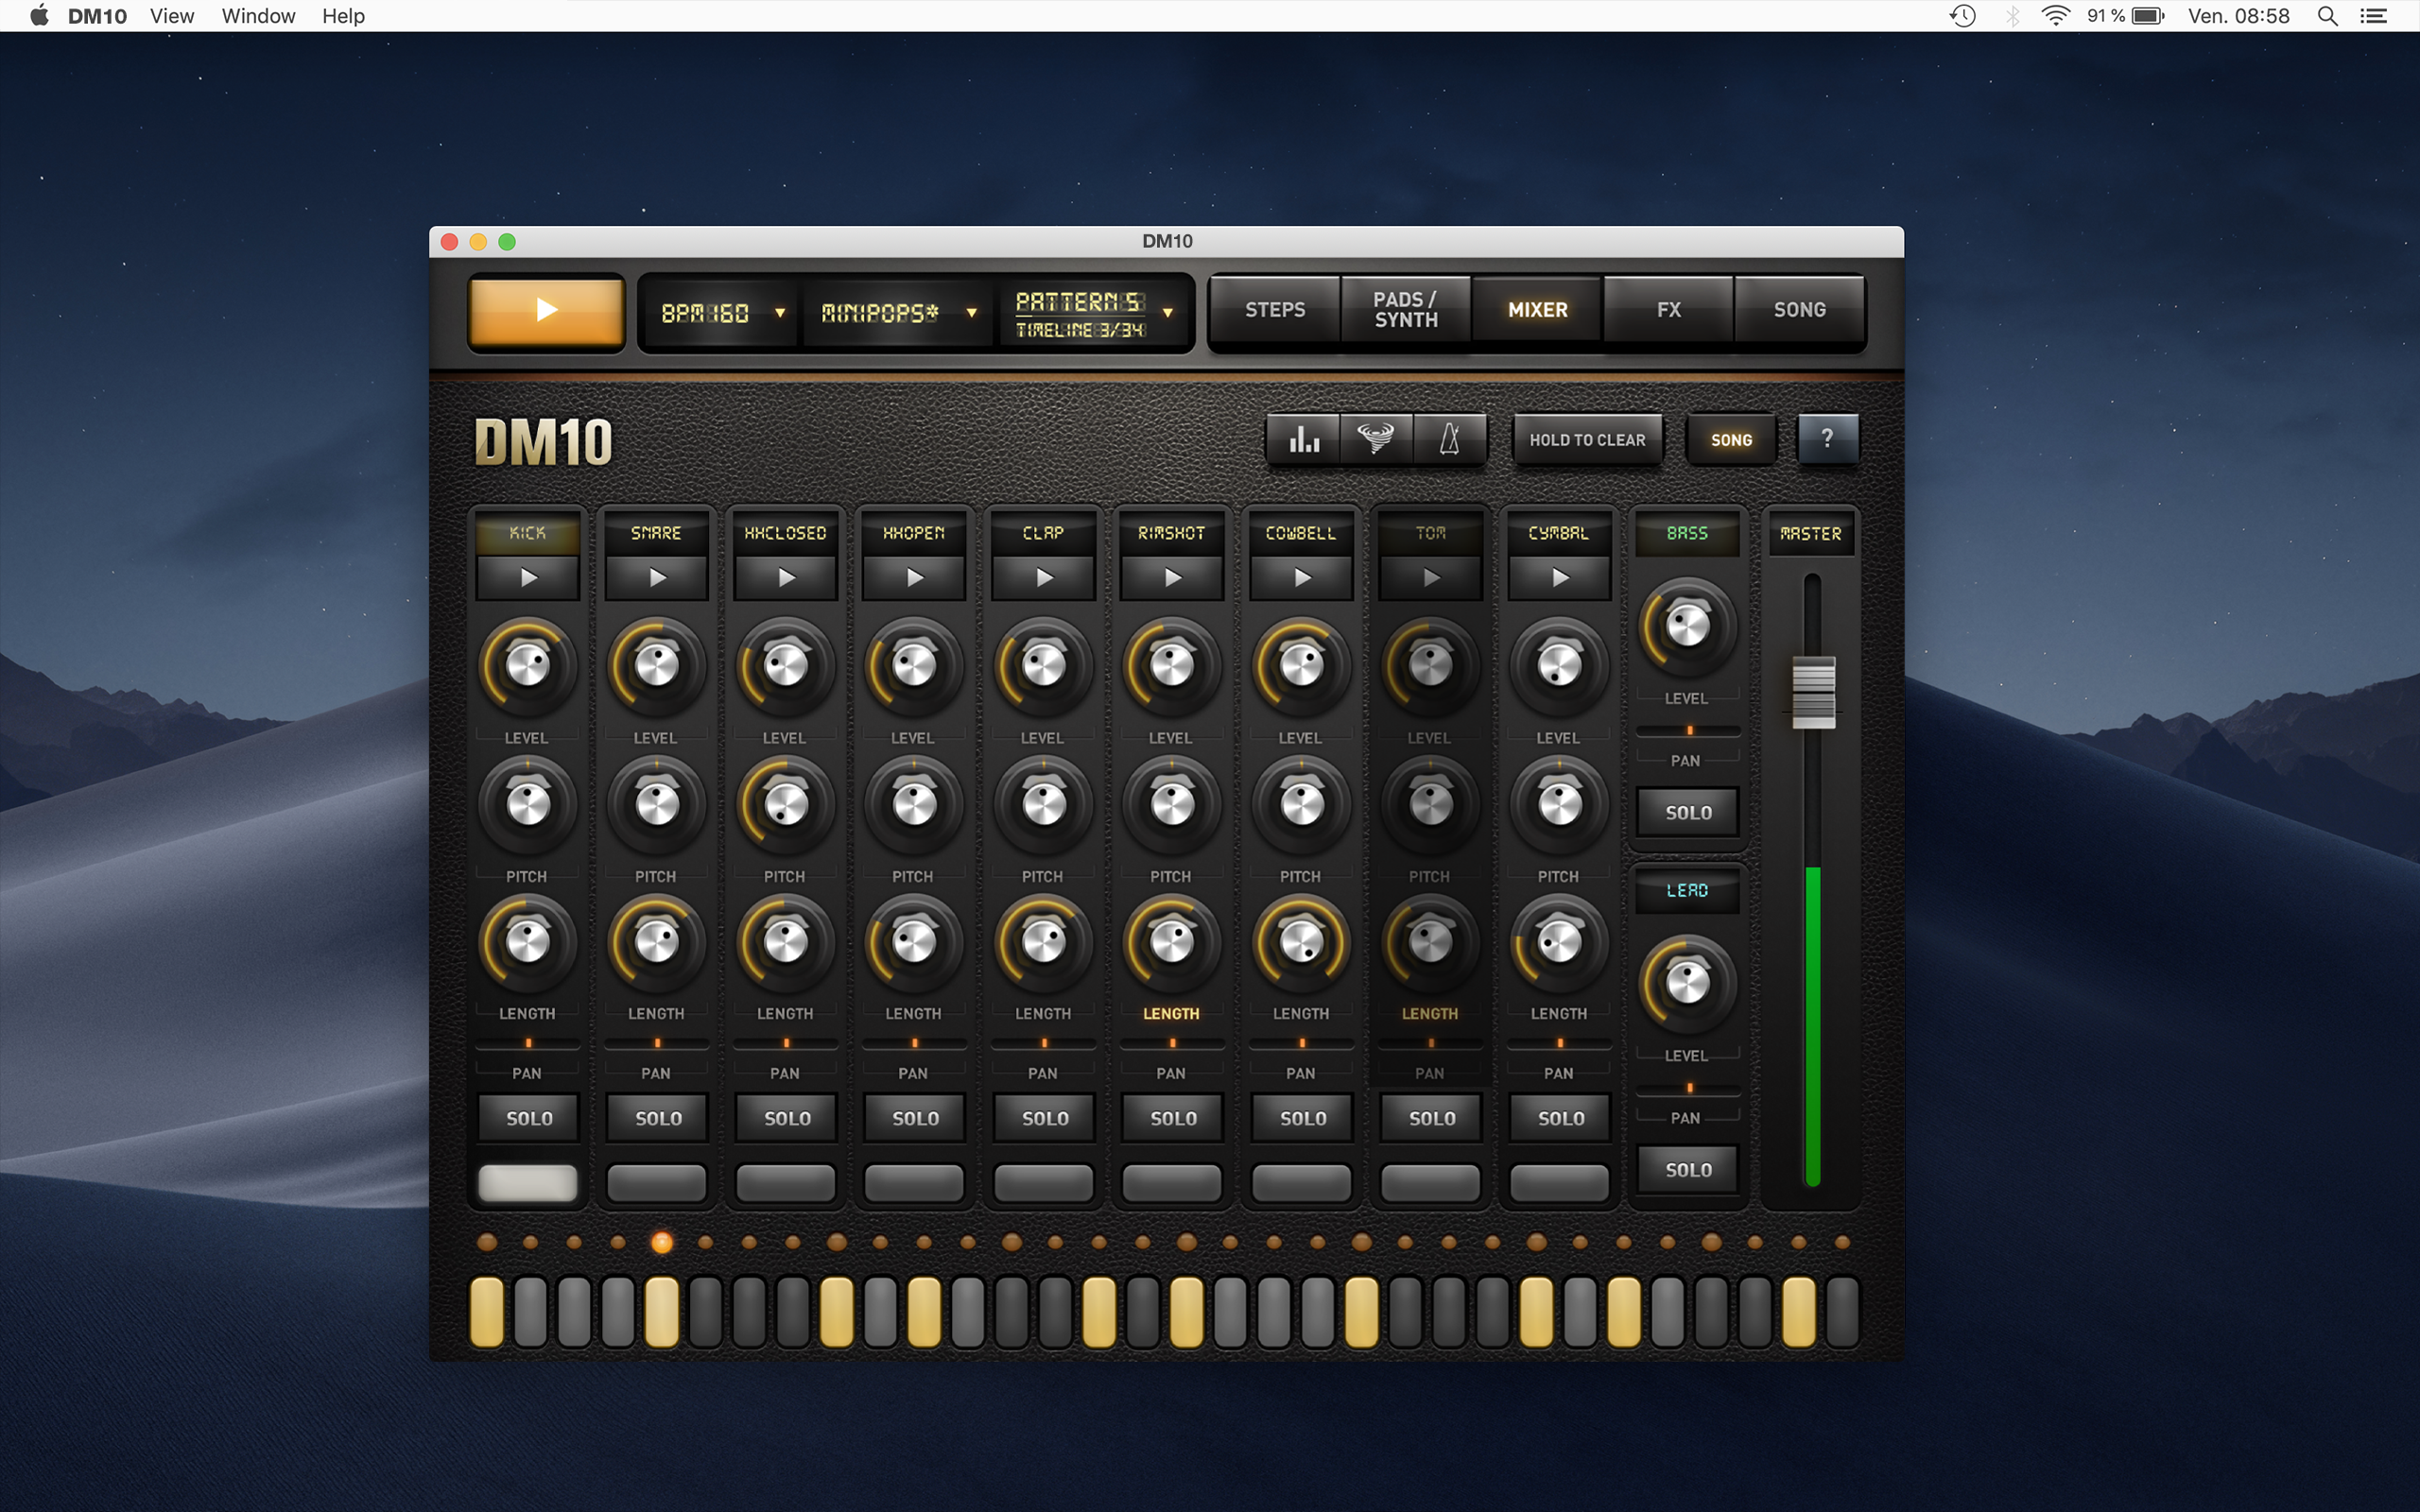
Task: Switch to the MIXER tab
Action: (x=1537, y=310)
